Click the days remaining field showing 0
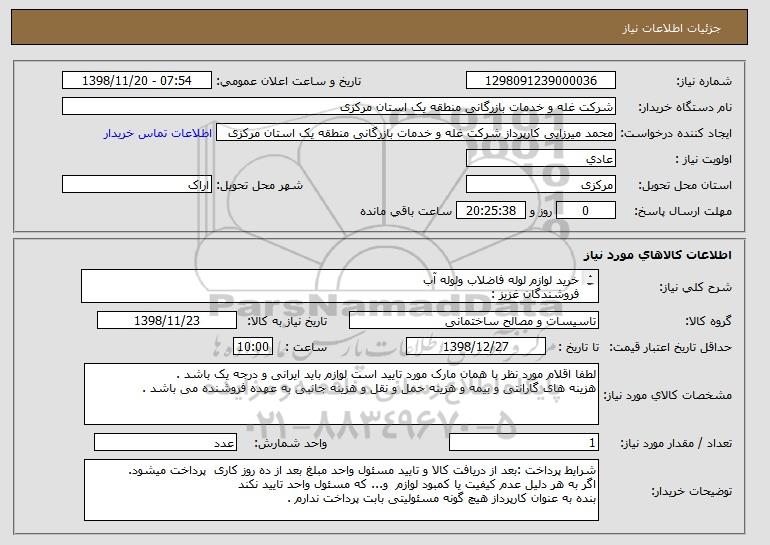The height and width of the screenshot is (545, 770). (585, 211)
